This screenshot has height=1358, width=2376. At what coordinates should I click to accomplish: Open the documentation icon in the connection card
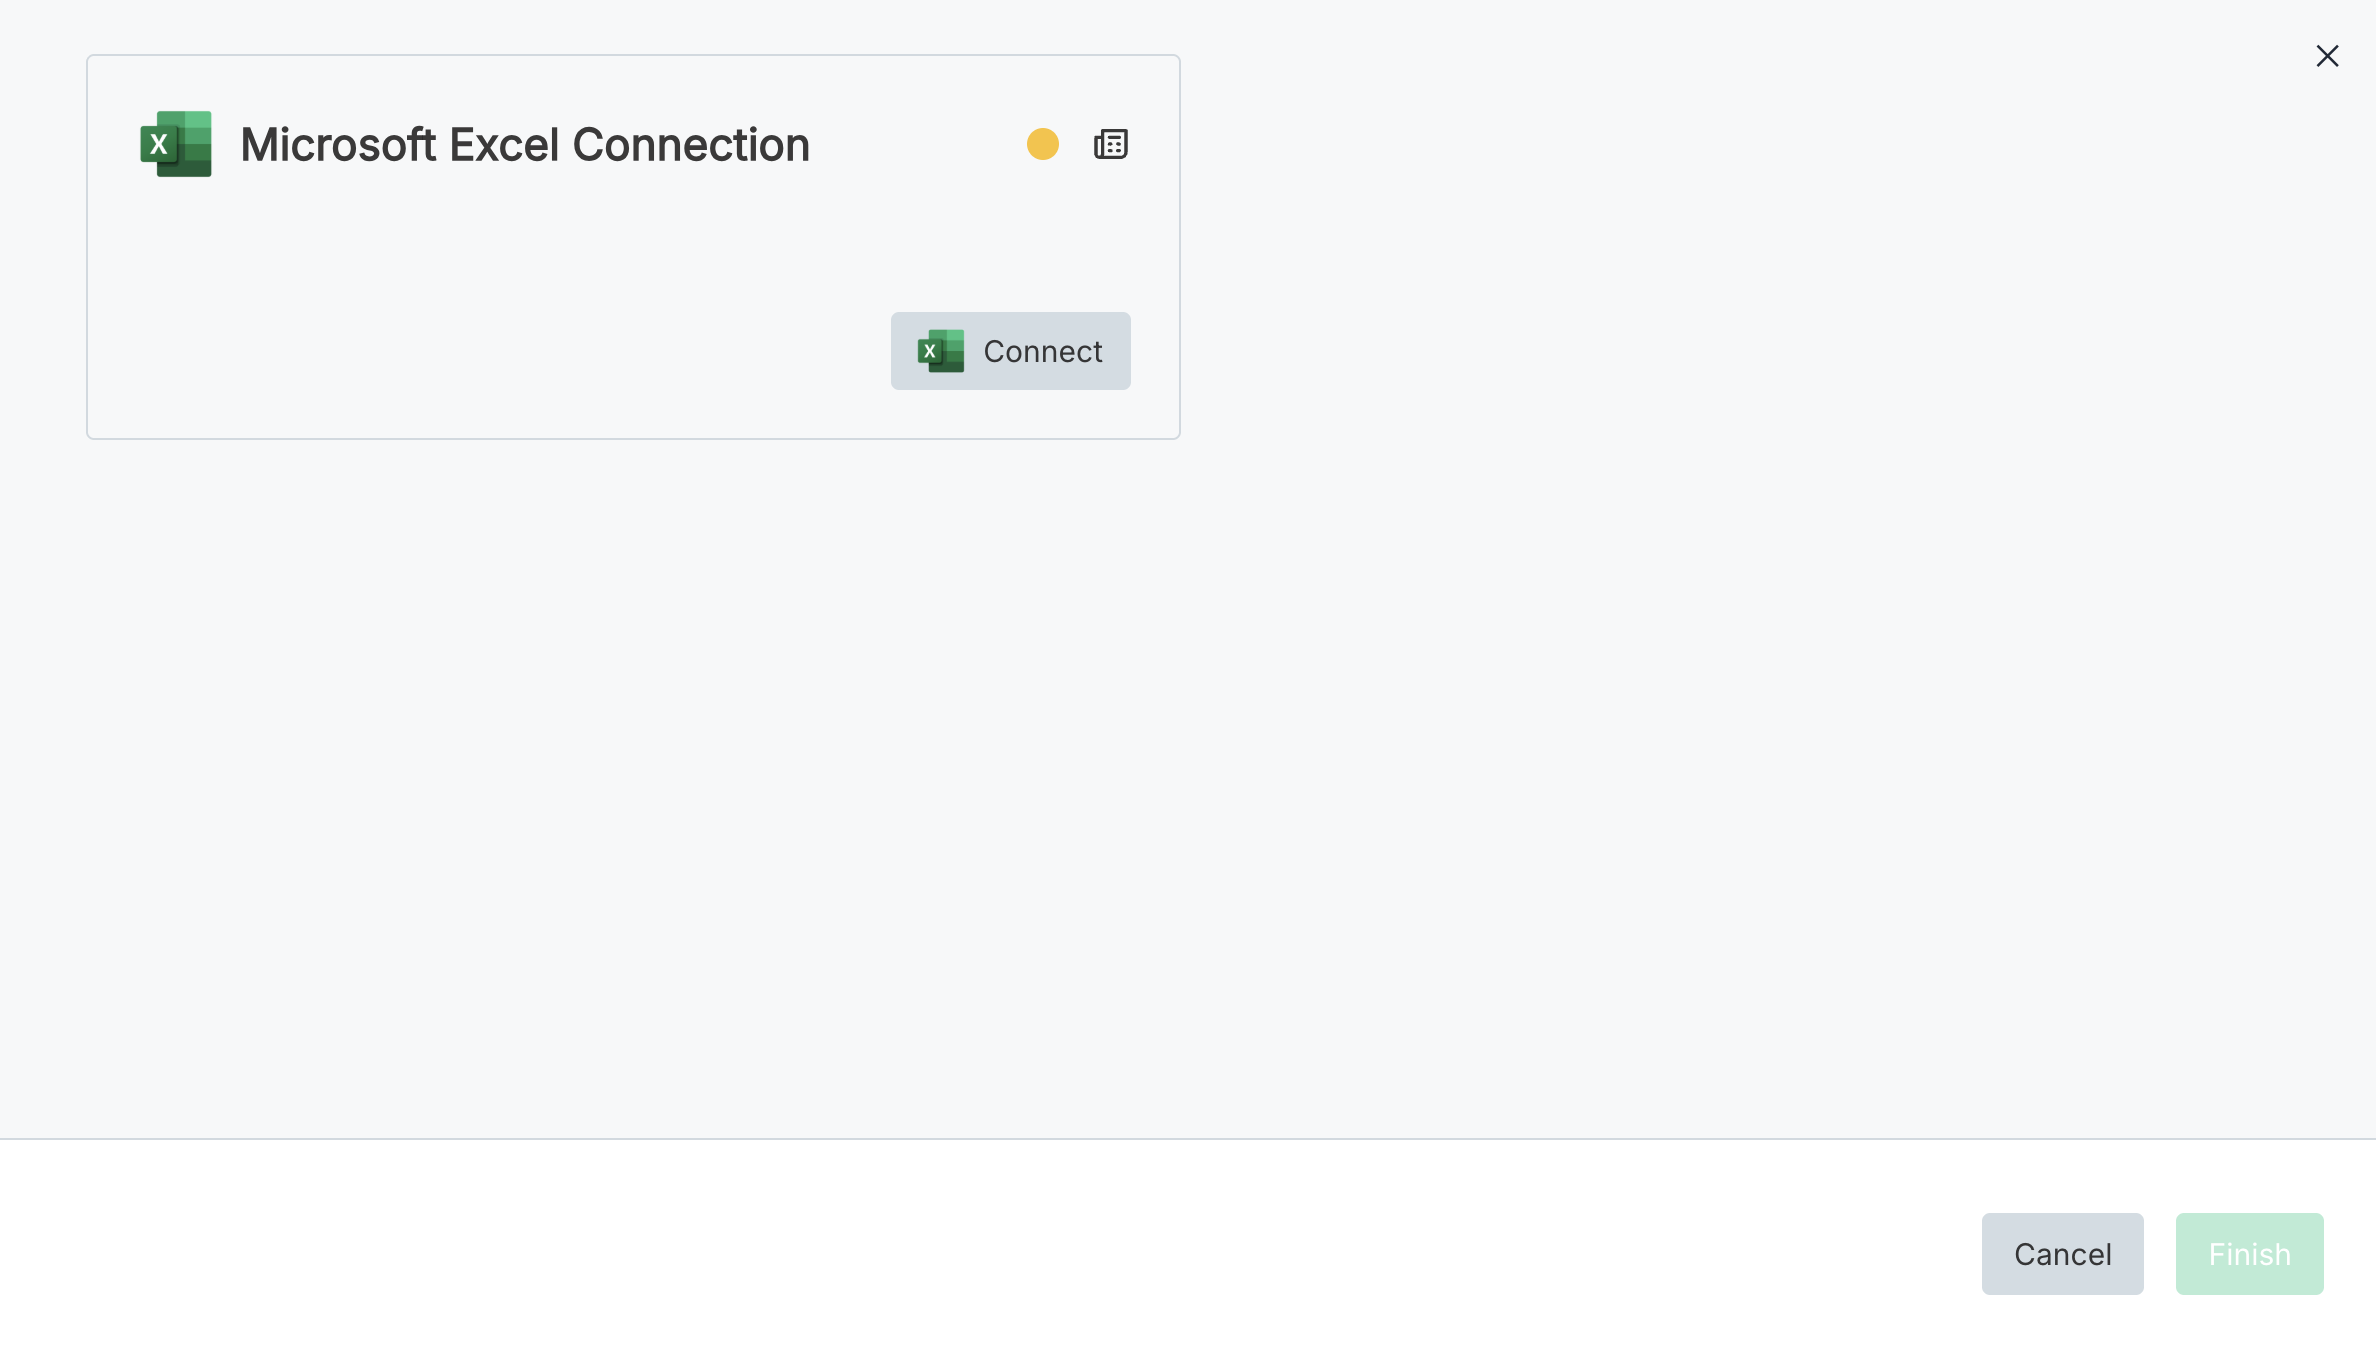(x=1110, y=144)
